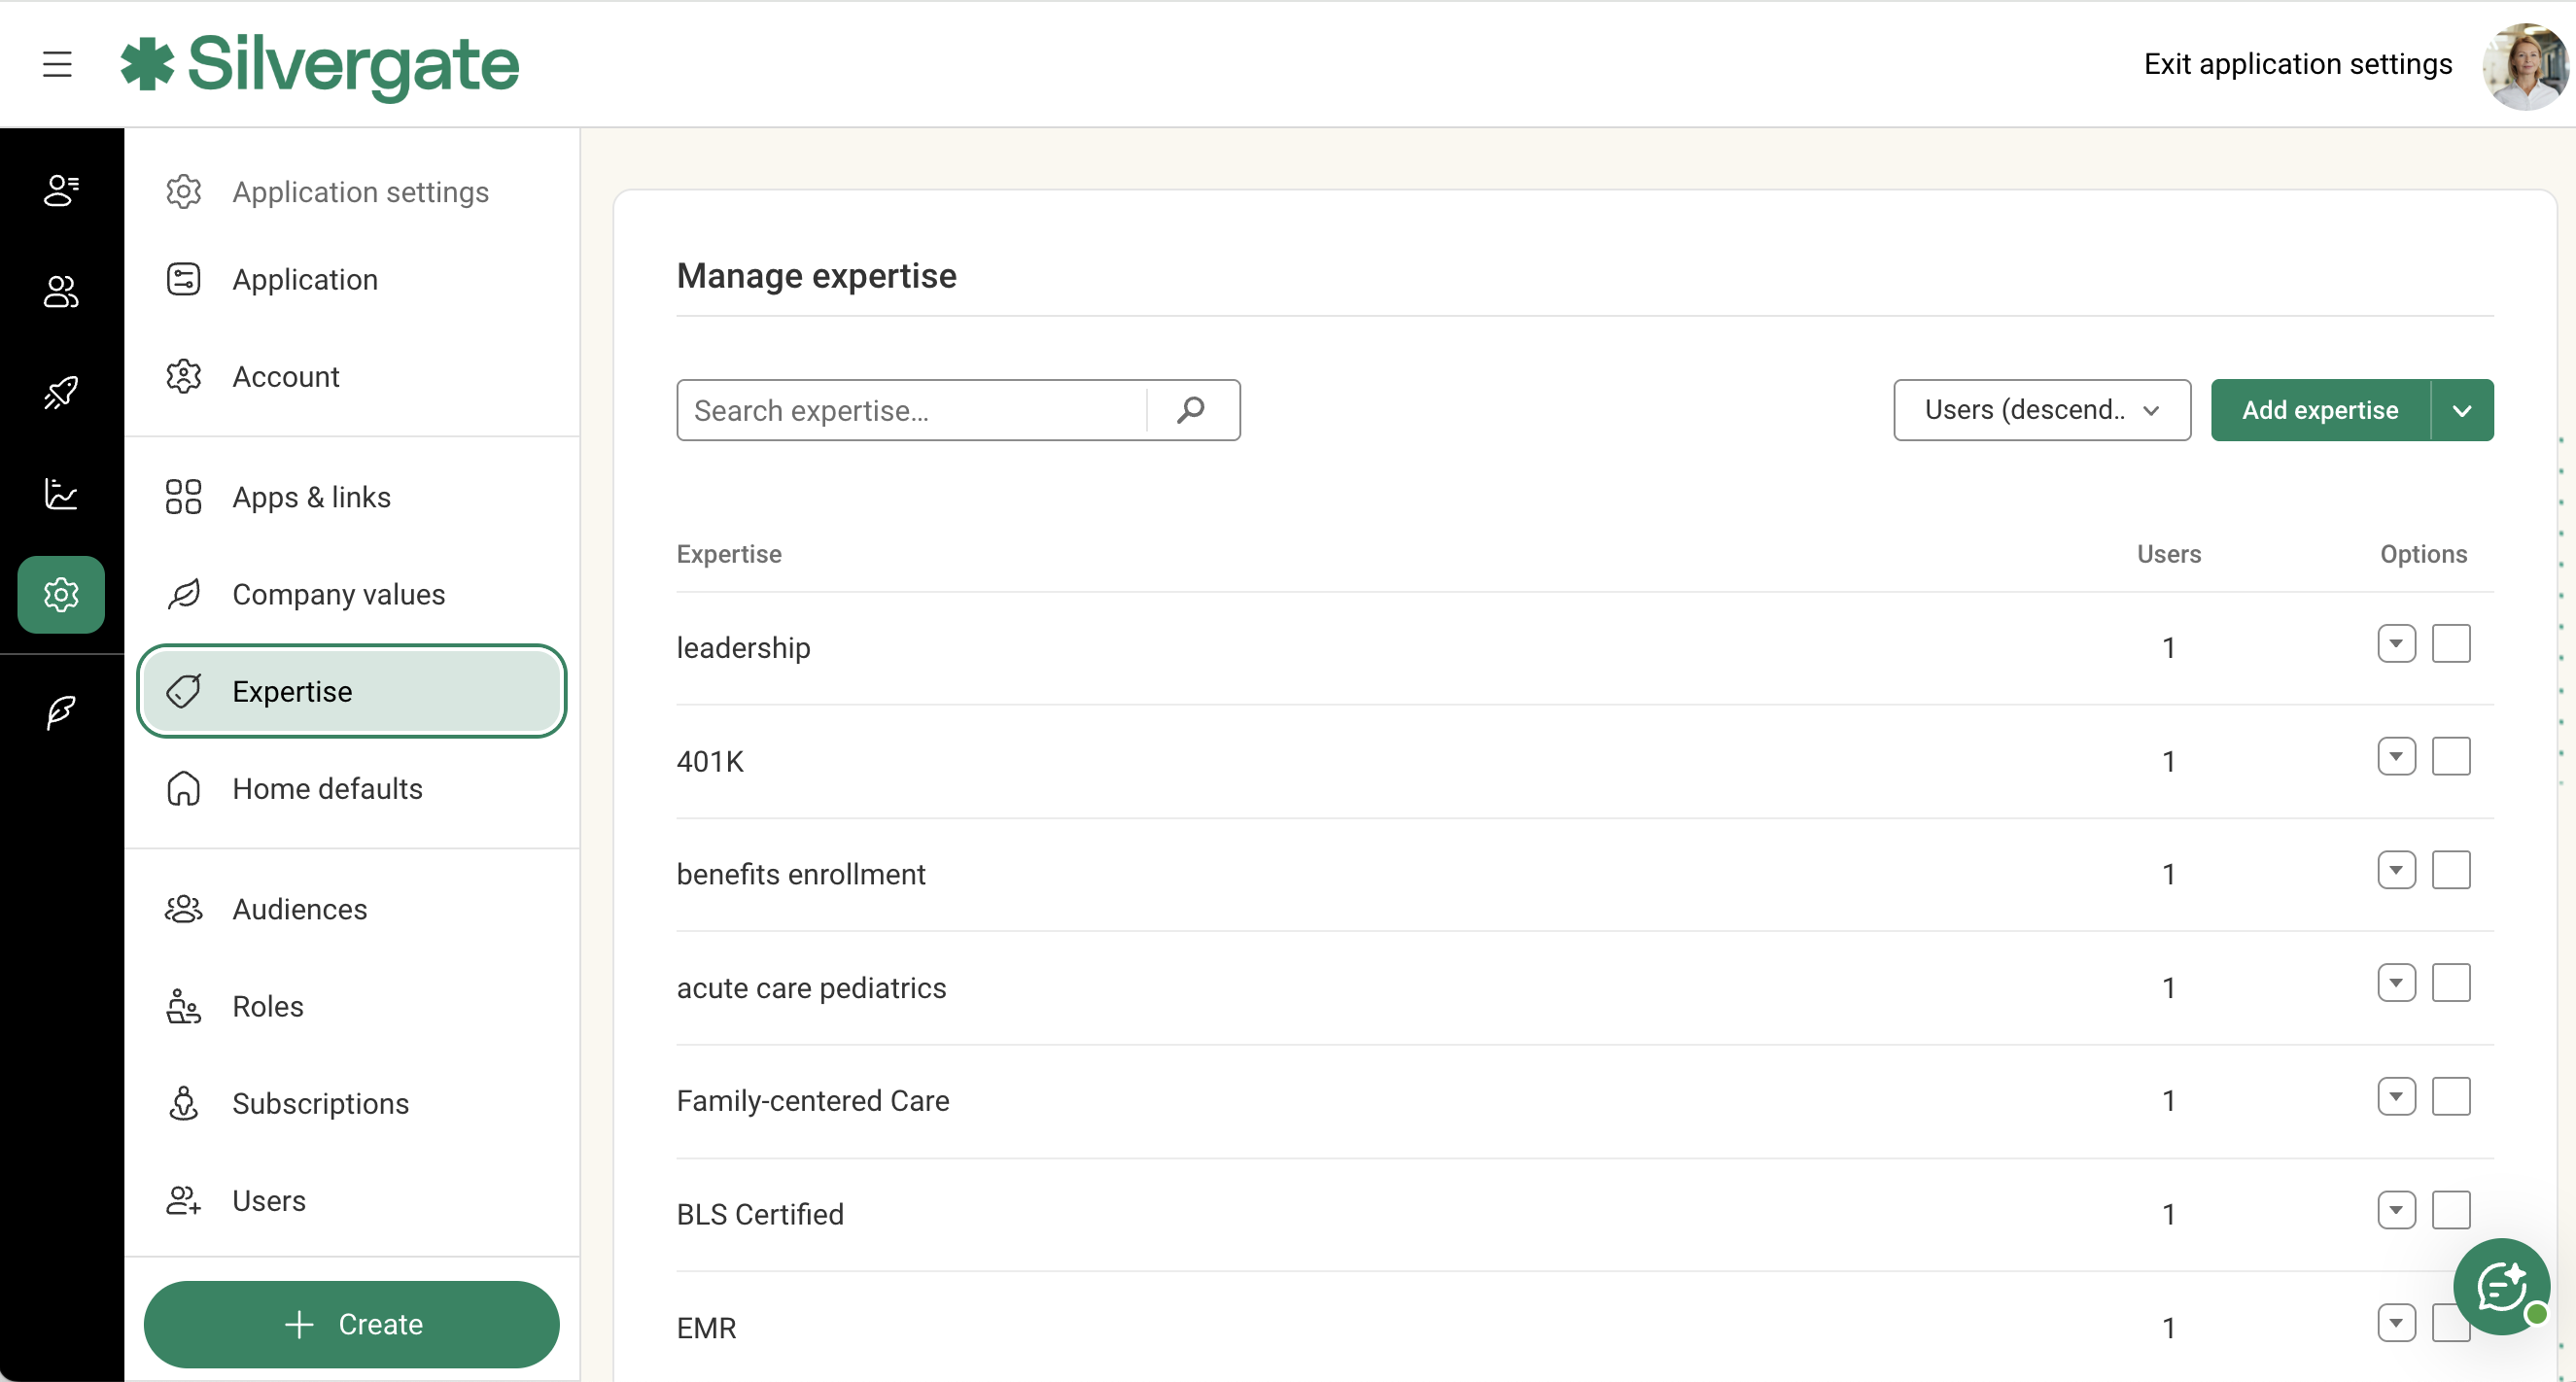
Task: Open options dropdown for EMR row
Action: [2396, 1324]
